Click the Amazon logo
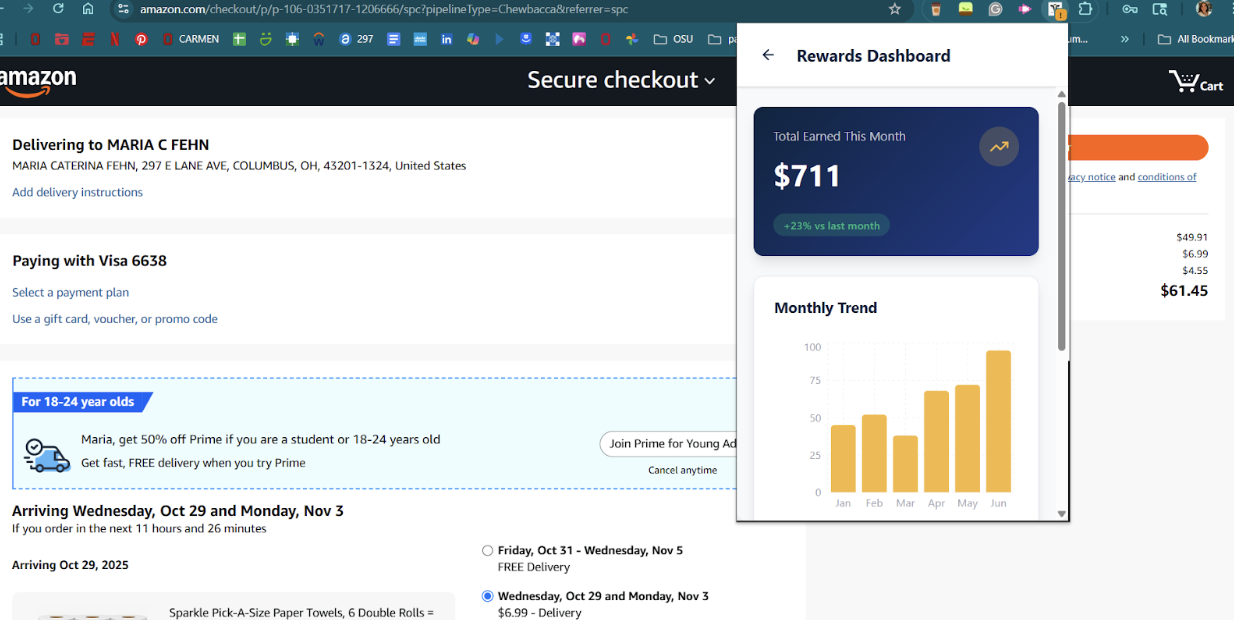 [x=37, y=82]
